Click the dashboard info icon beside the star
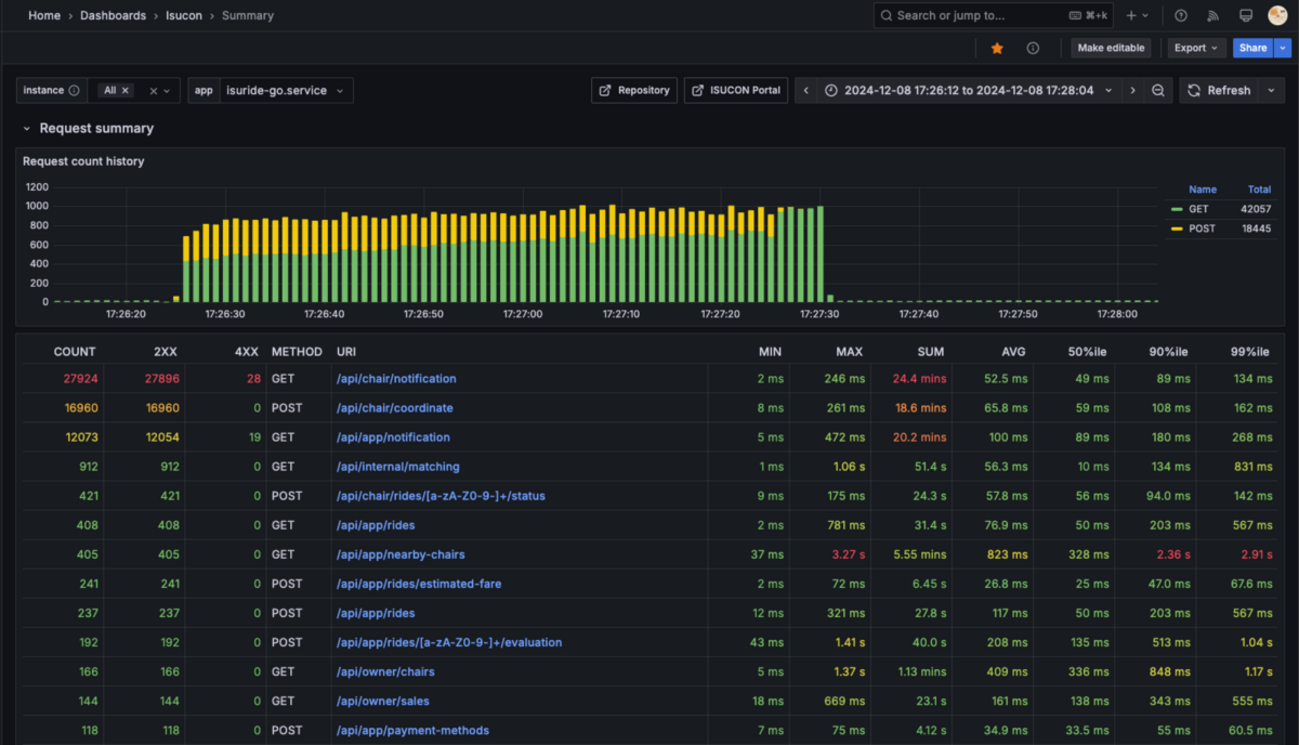Image resolution: width=1299 pixels, height=745 pixels. tap(1033, 48)
